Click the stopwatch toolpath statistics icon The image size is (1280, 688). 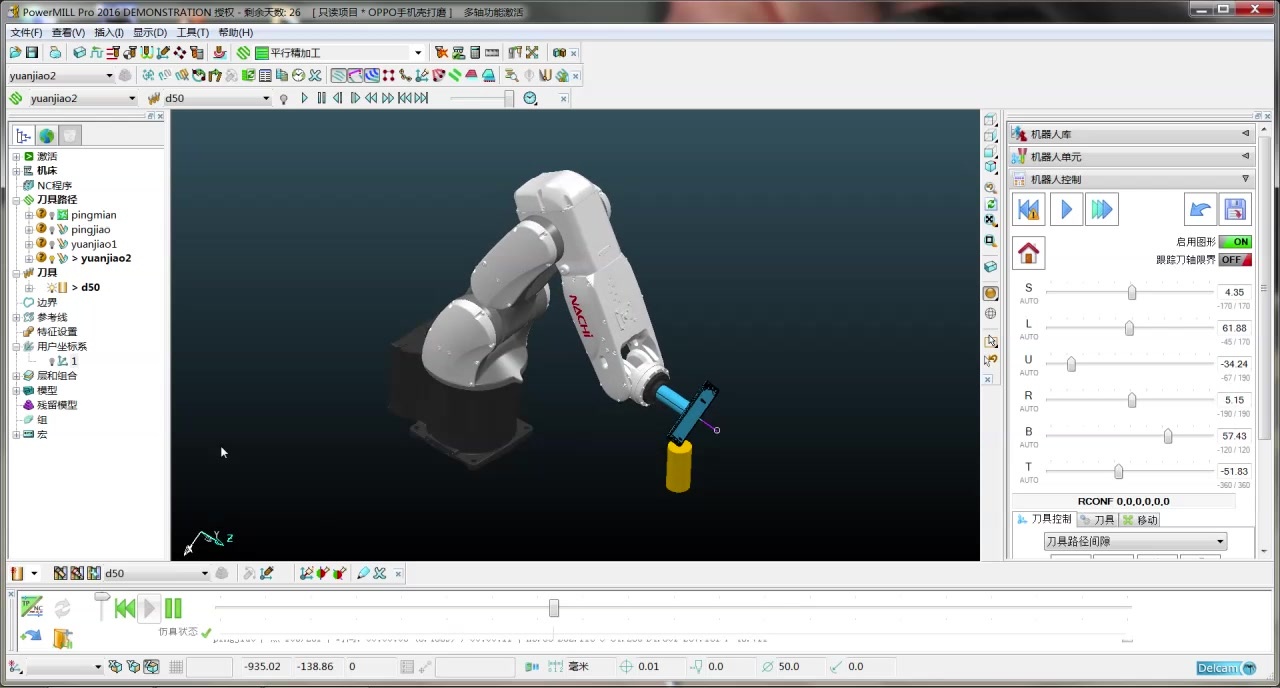[x=298, y=75]
